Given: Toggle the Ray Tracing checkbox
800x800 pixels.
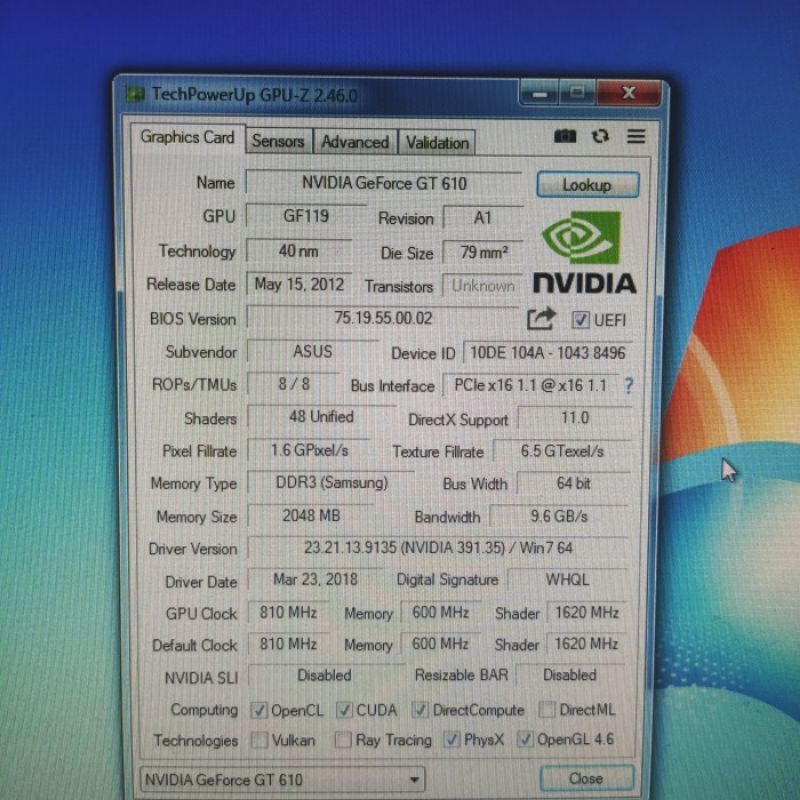Looking at the screenshot, I should point(343,740).
